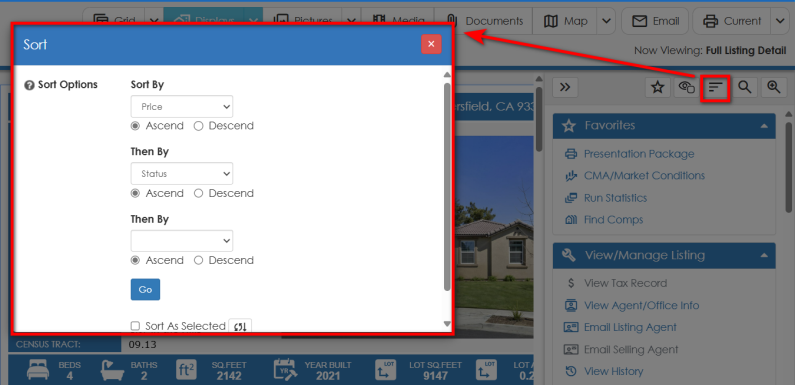Open the Then By Status dropdown

182,173
